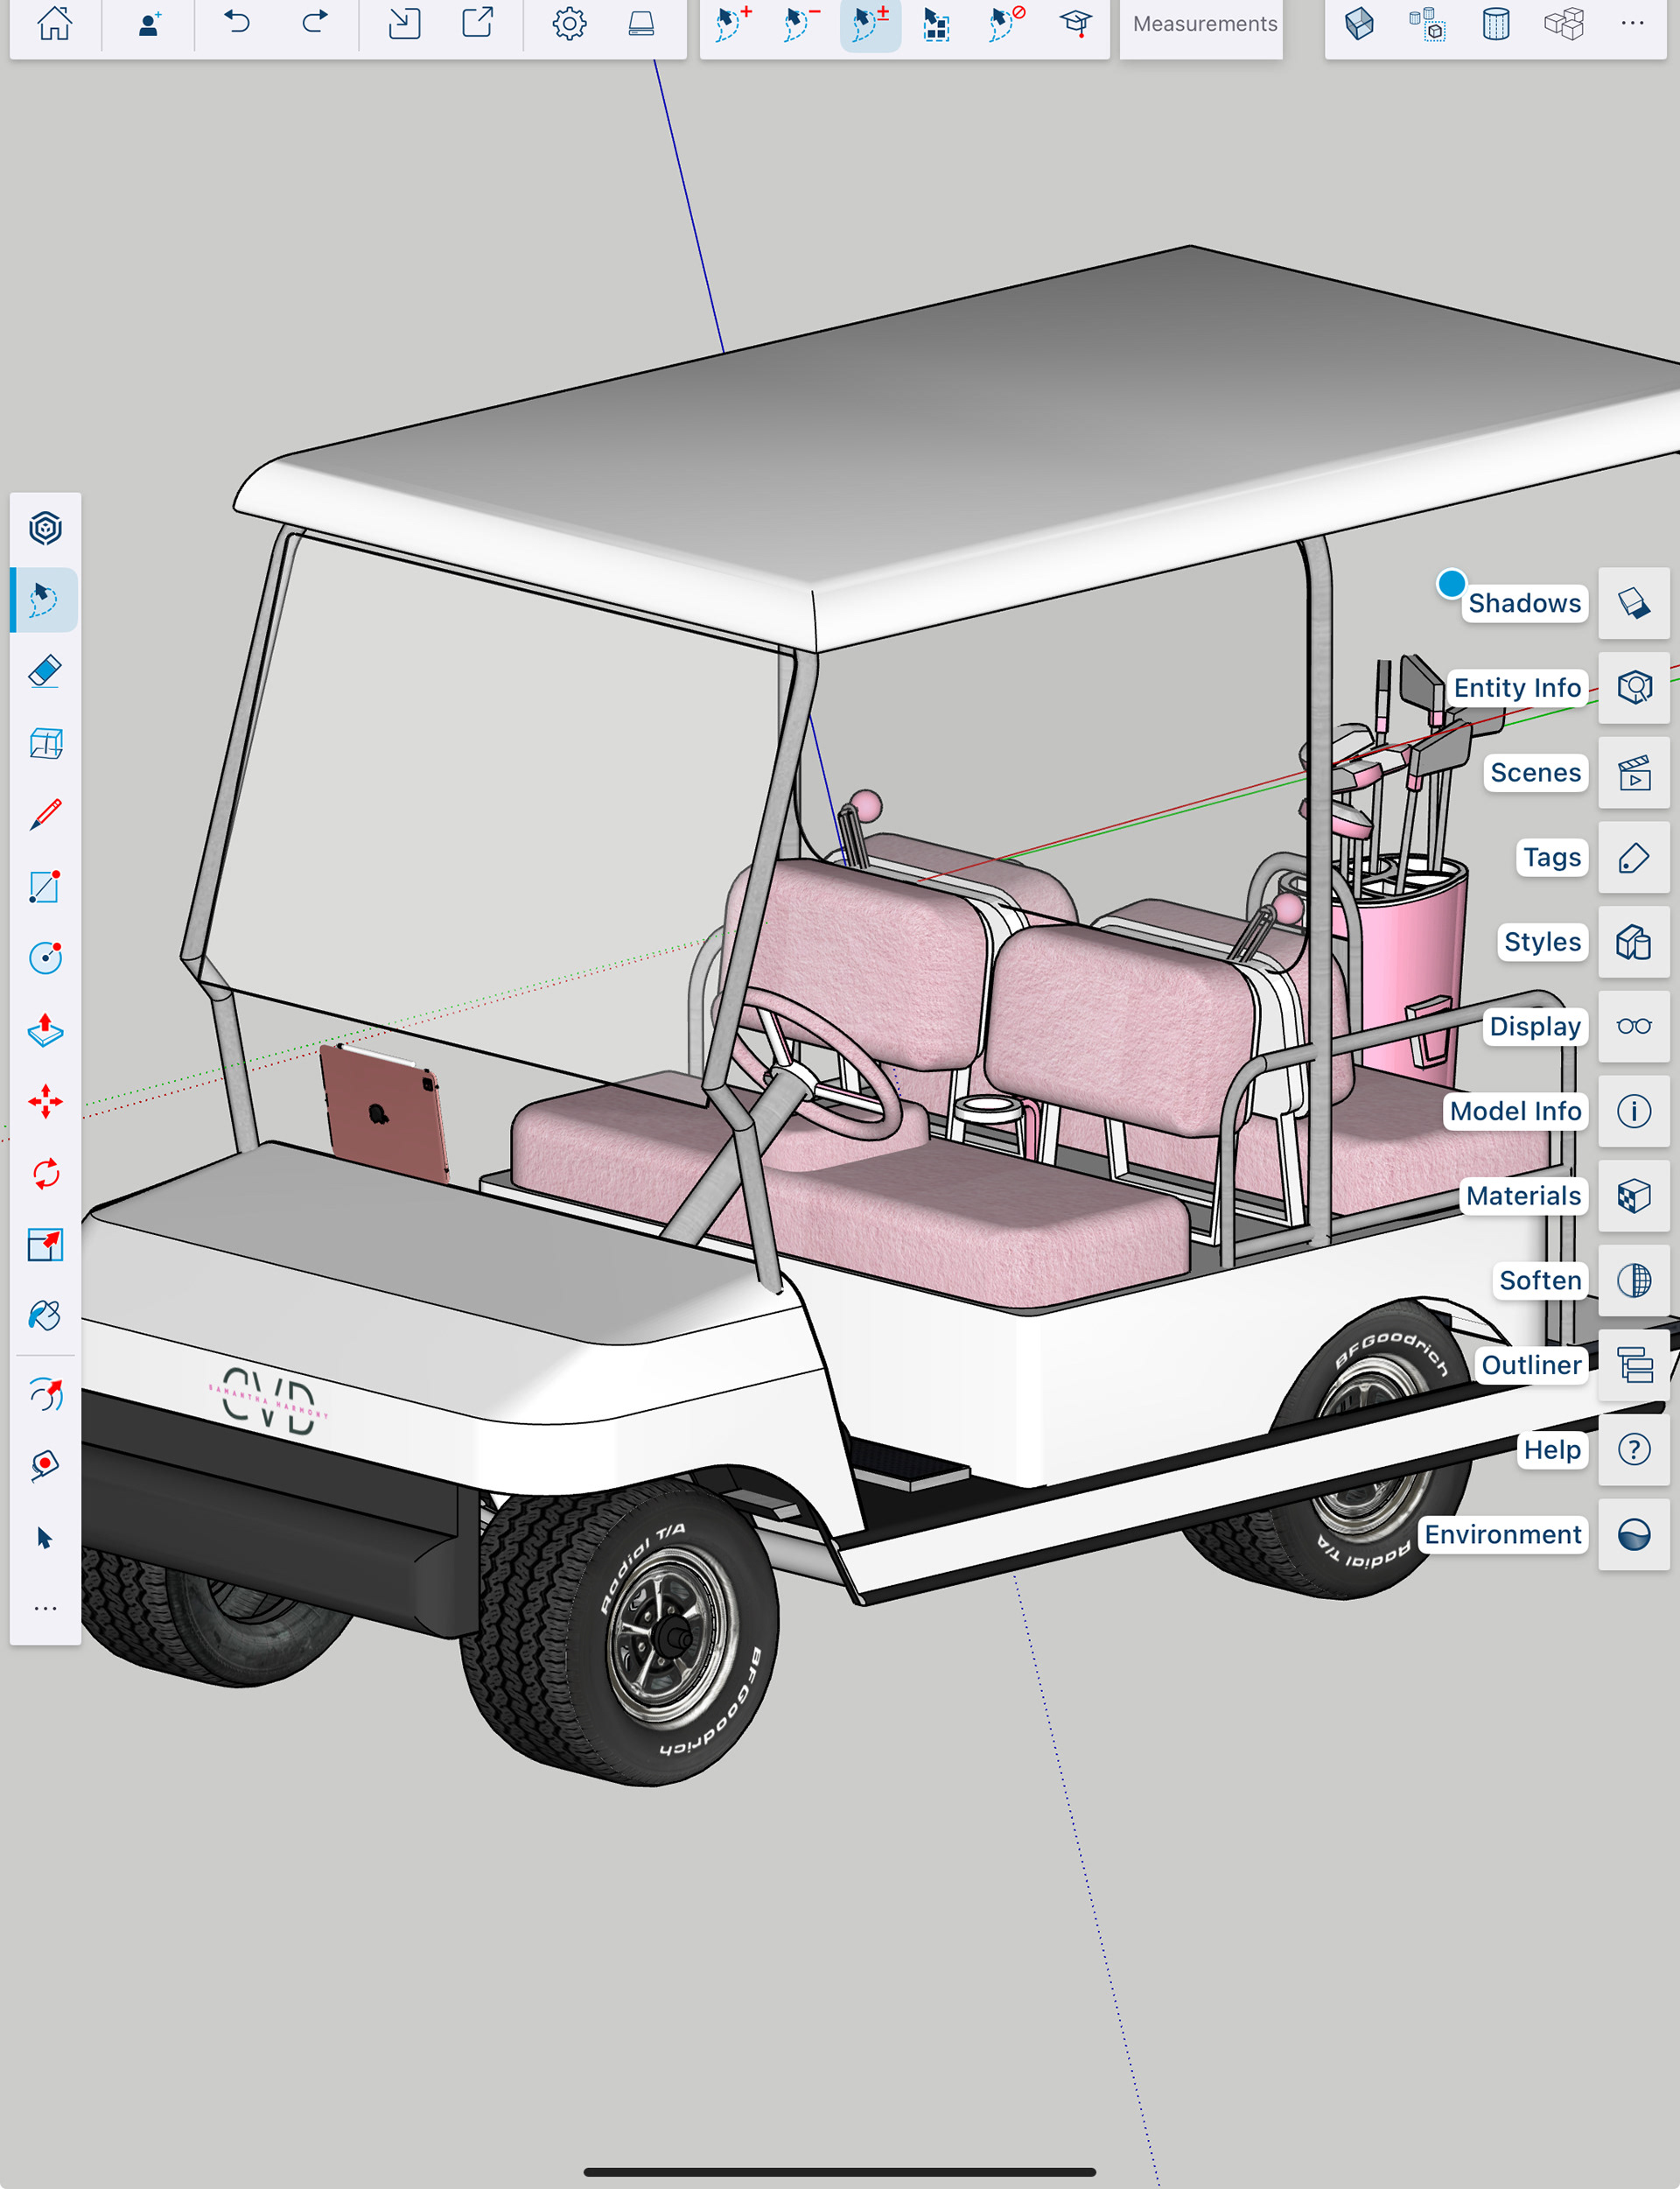Toggle the add/subtract selection mode
This screenshot has width=1680, height=2189.
point(870,23)
